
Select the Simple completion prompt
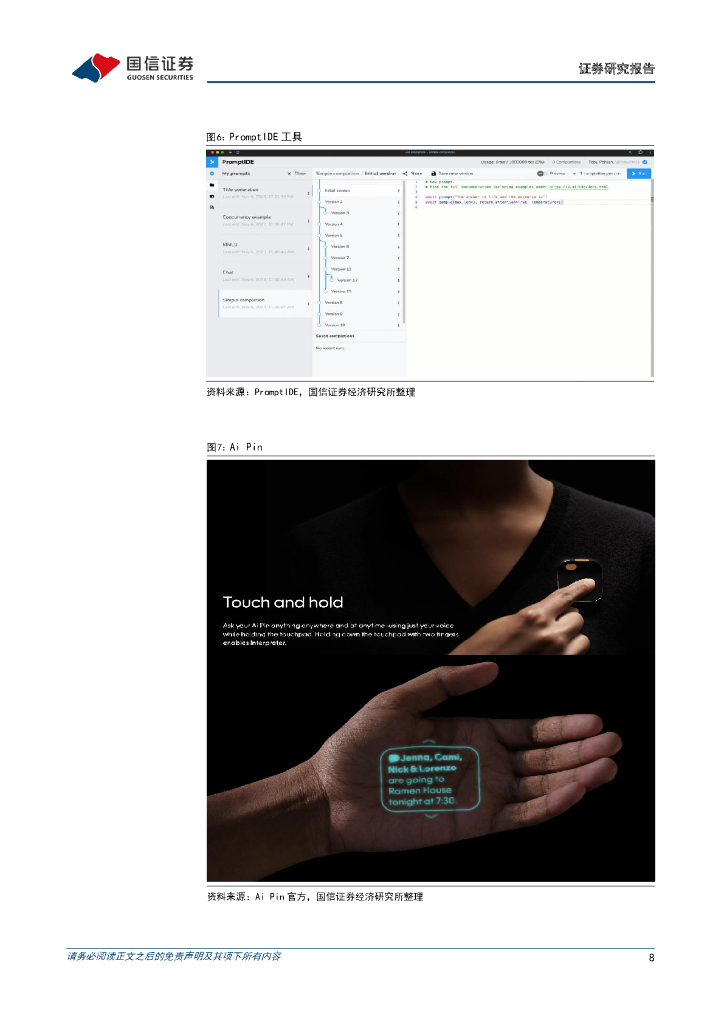point(264,303)
